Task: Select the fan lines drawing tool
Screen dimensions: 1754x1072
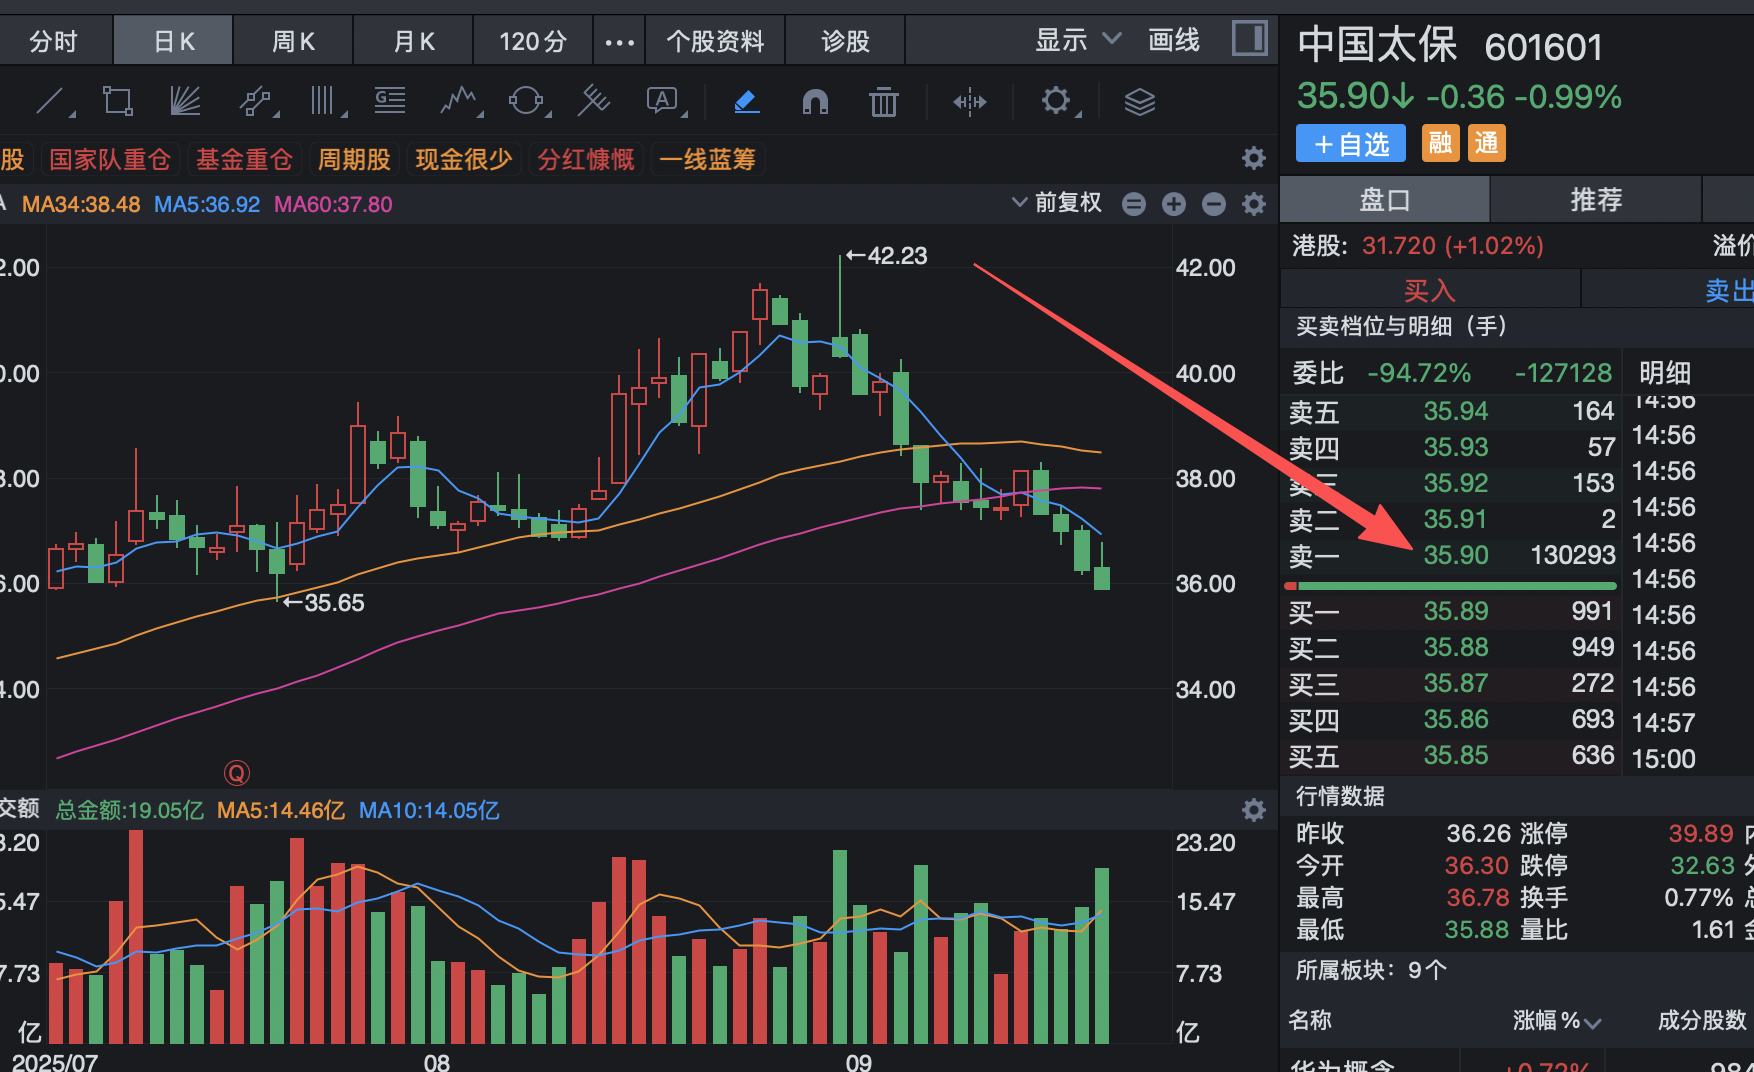Action: 185,101
